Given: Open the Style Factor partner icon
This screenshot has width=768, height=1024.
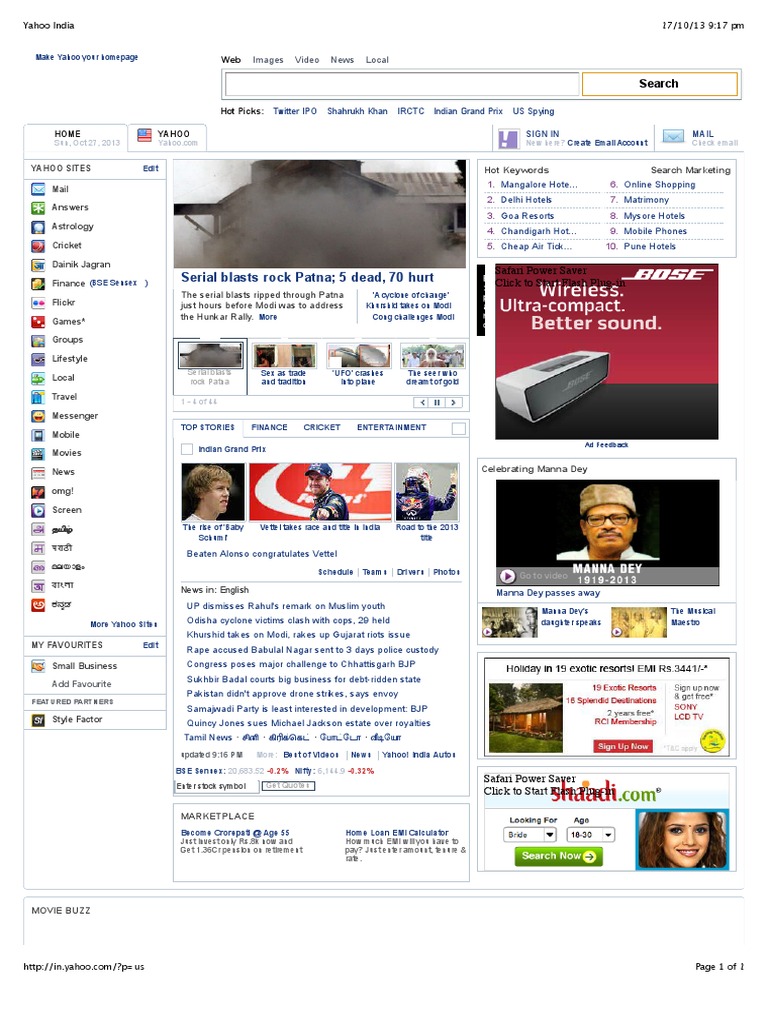Looking at the screenshot, I should point(38,720).
